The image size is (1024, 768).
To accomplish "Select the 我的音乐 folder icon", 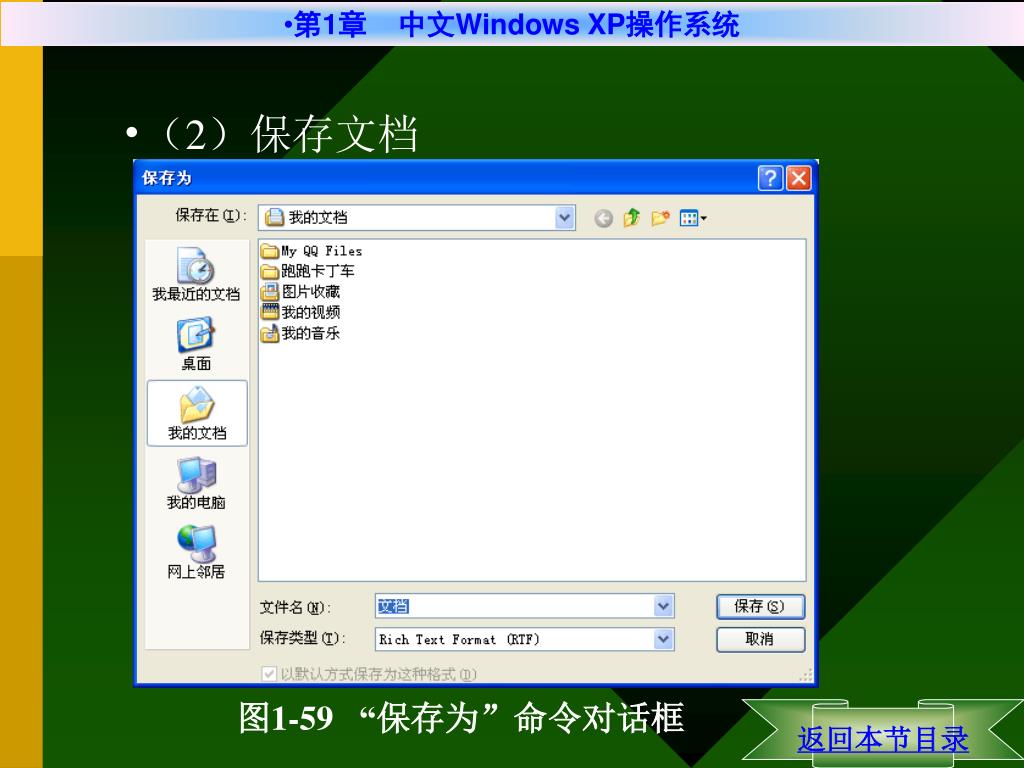I will 270,333.
